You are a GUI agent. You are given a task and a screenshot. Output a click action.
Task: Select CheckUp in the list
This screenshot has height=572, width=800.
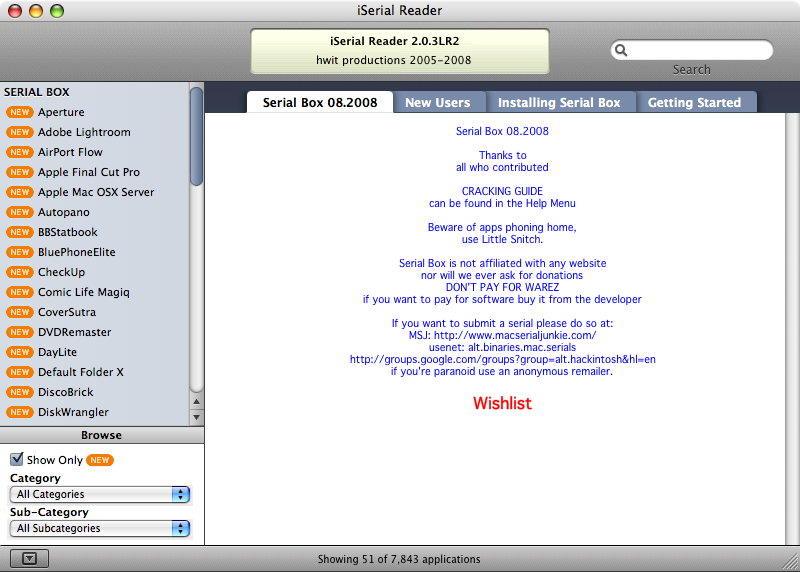[94, 272]
